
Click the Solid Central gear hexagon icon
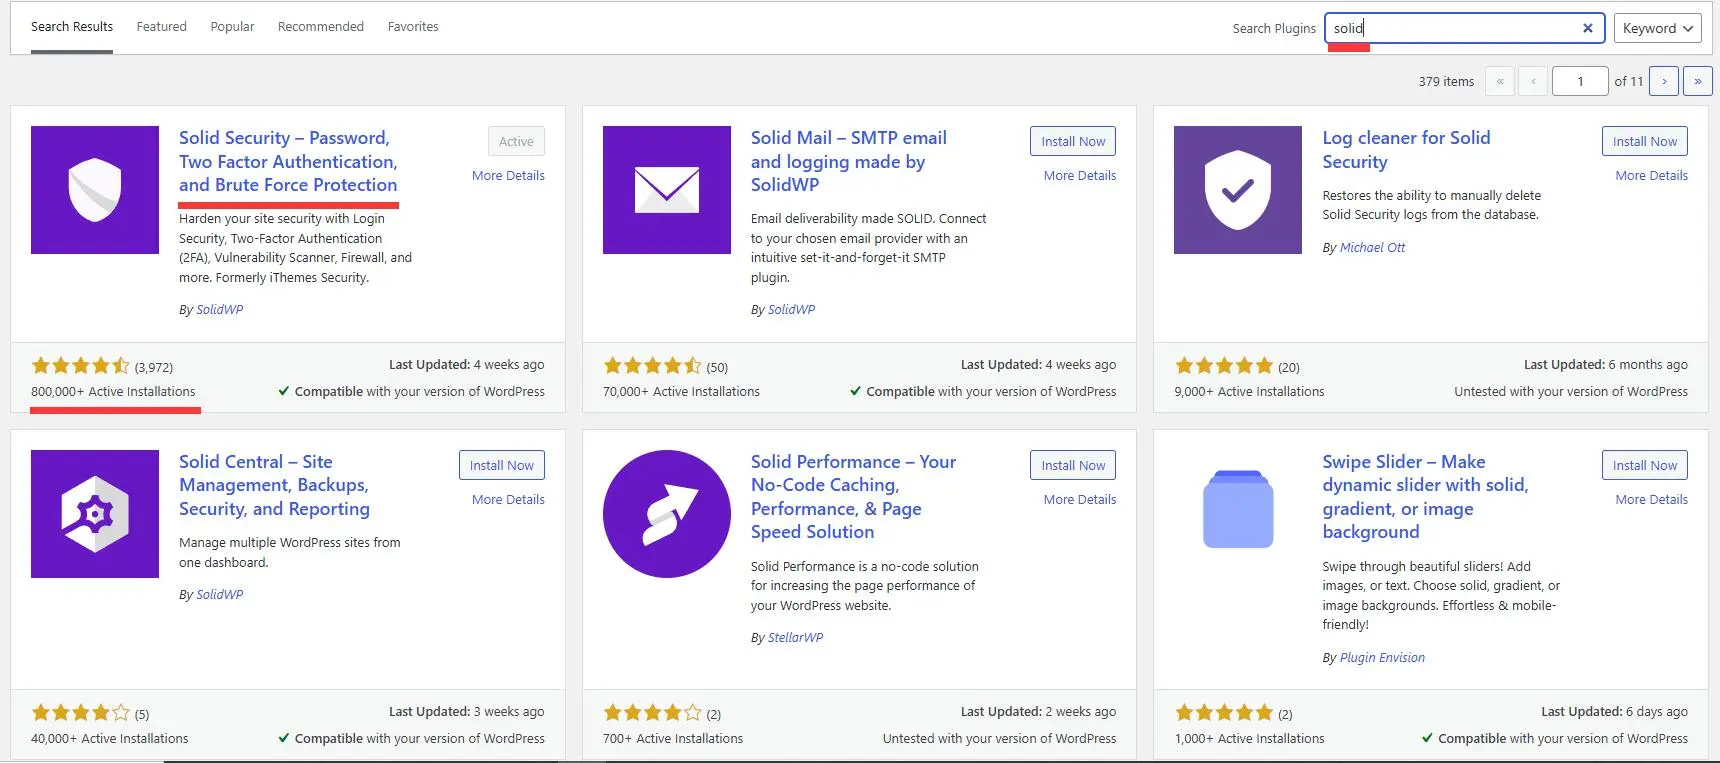[95, 514]
